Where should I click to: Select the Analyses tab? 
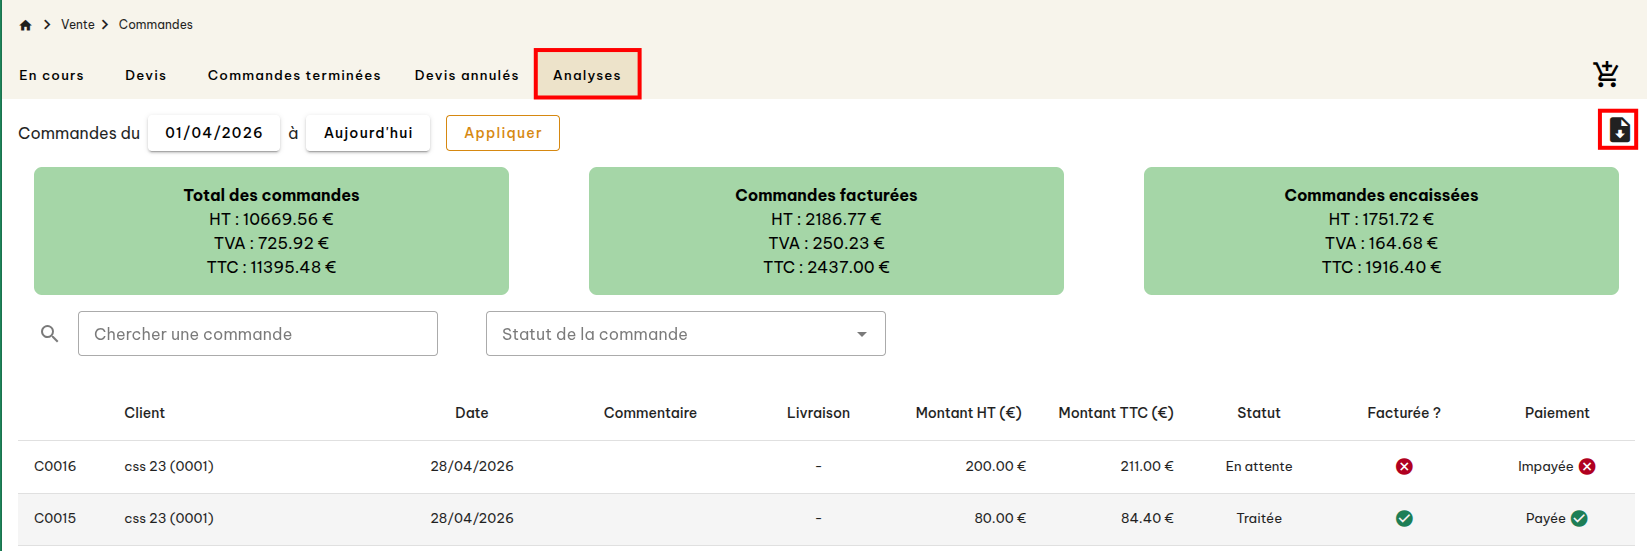(587, 75)
